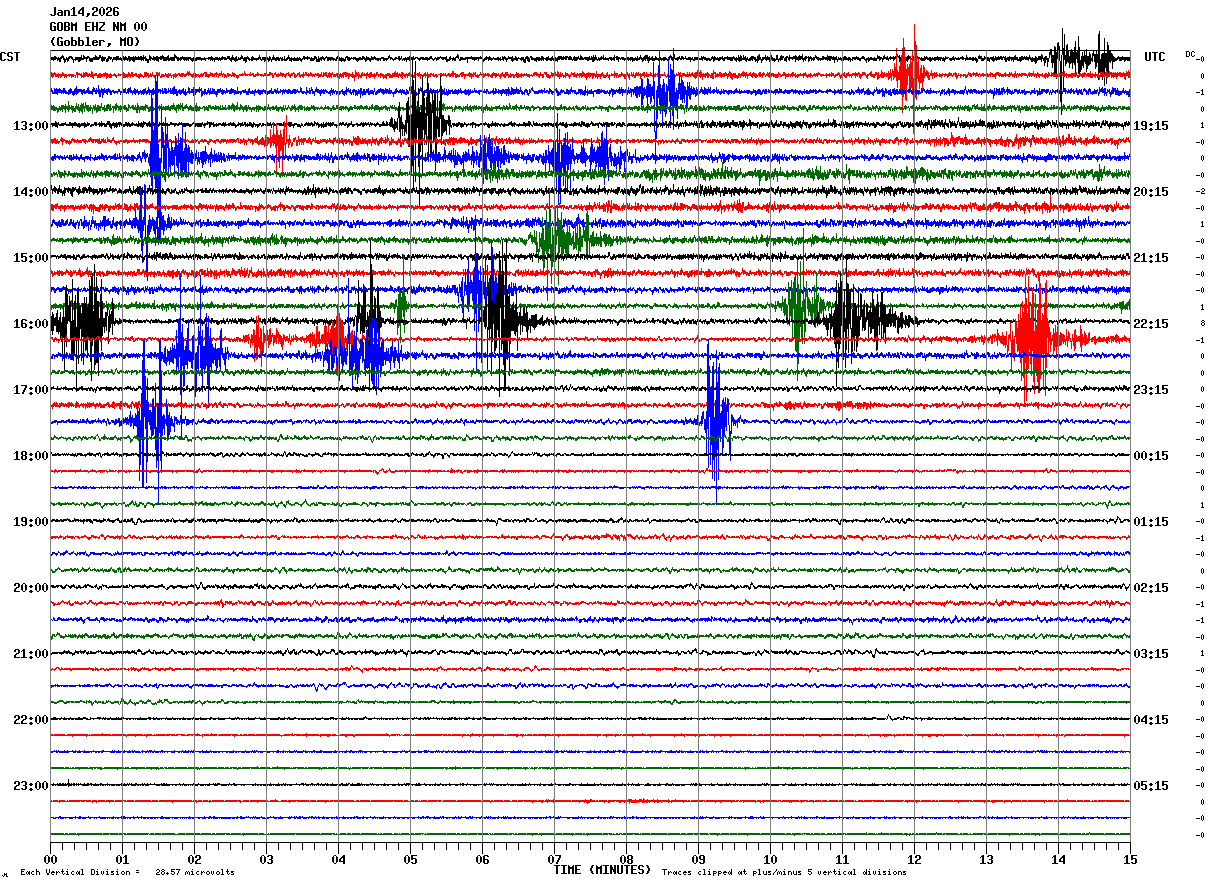Click the CST timezone label
The height and width of the screenshot is (886, 1210).
pos(10,57)
